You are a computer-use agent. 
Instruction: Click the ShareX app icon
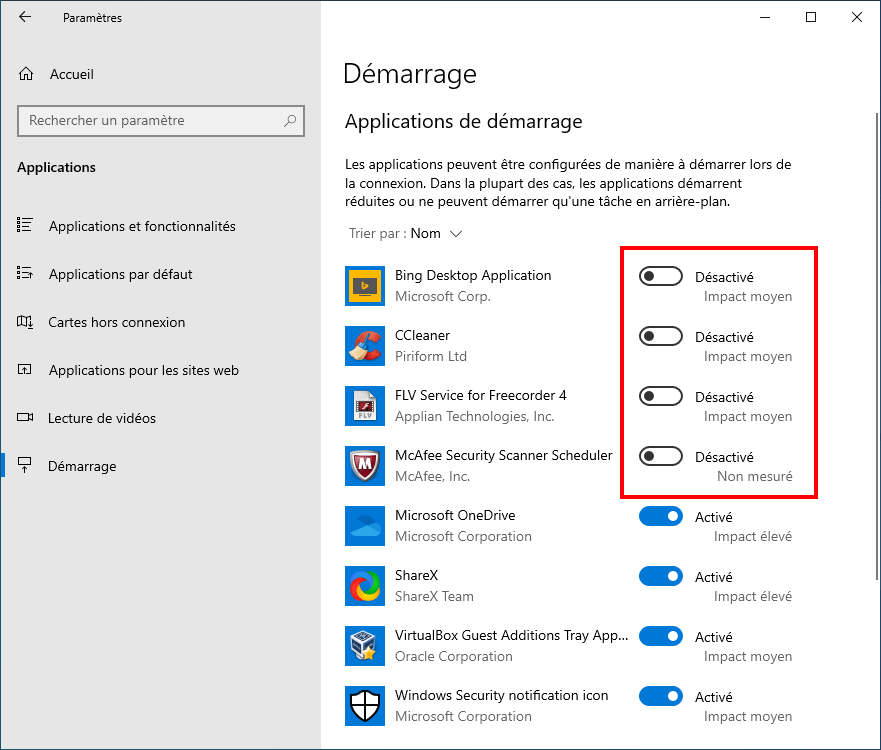(x=365, y=586)
